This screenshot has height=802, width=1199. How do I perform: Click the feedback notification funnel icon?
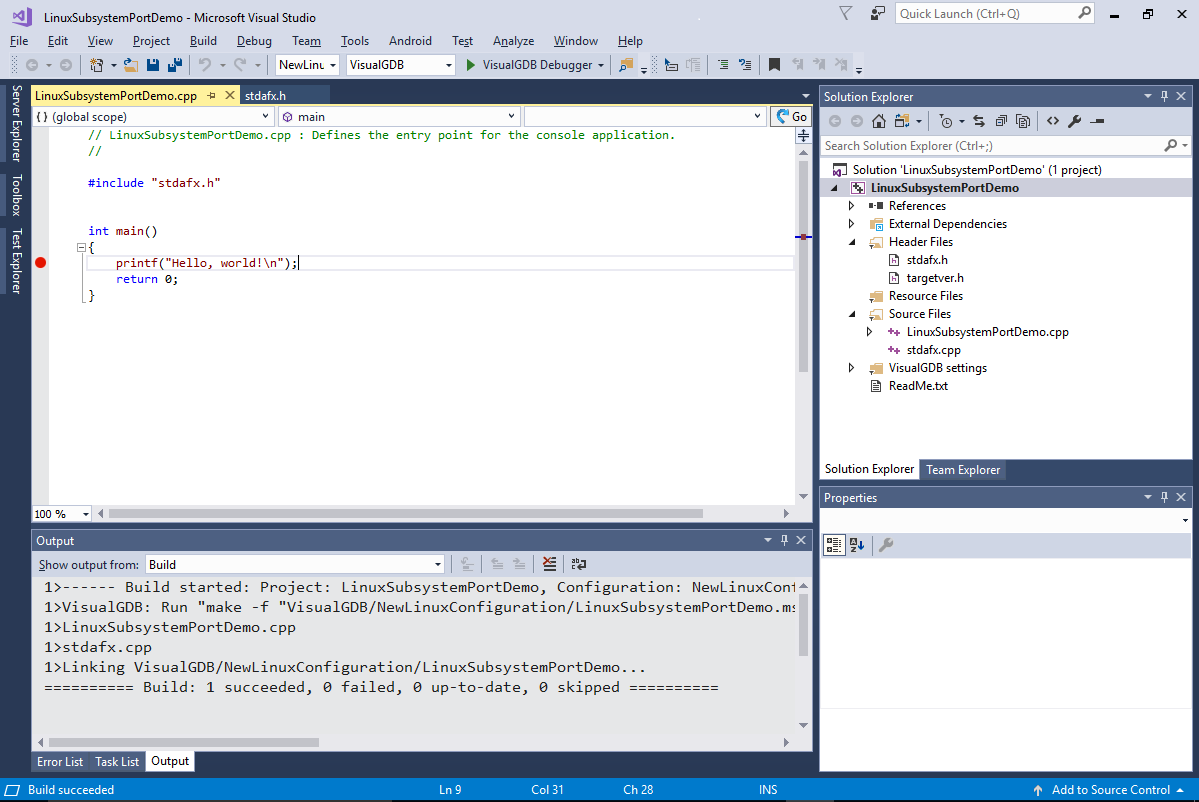click(845, 13)
